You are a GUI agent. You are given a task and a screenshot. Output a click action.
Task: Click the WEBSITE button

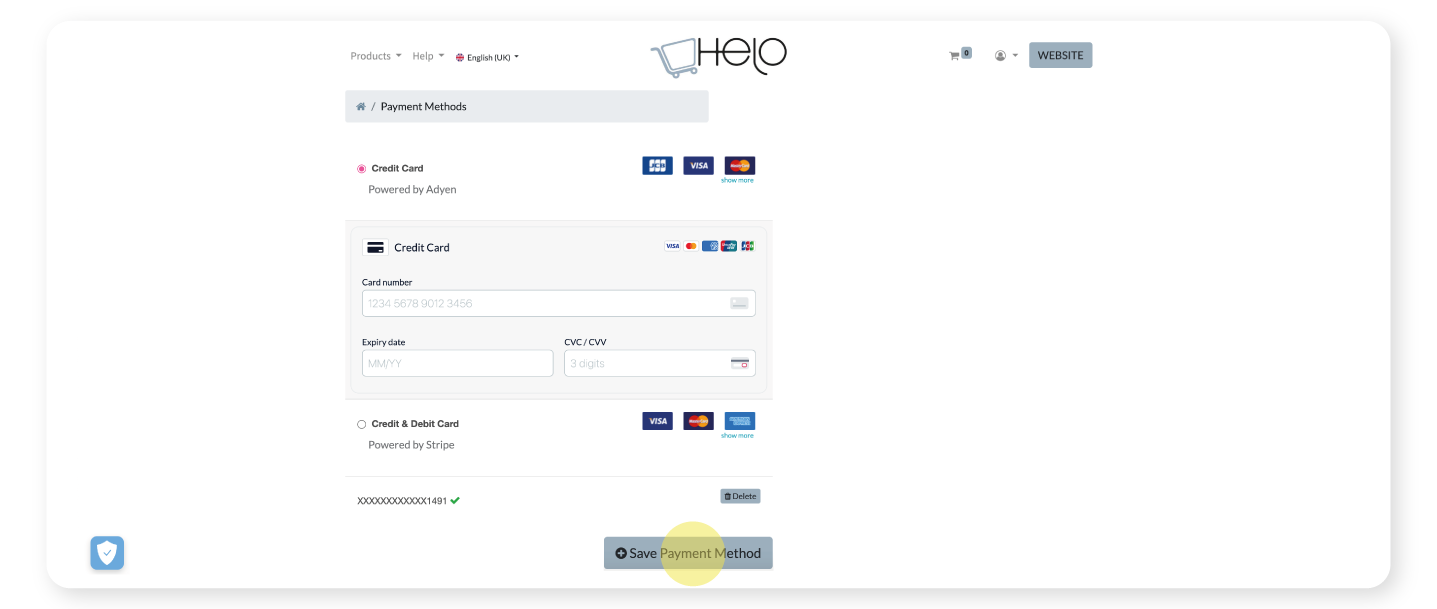[1060, 55]
